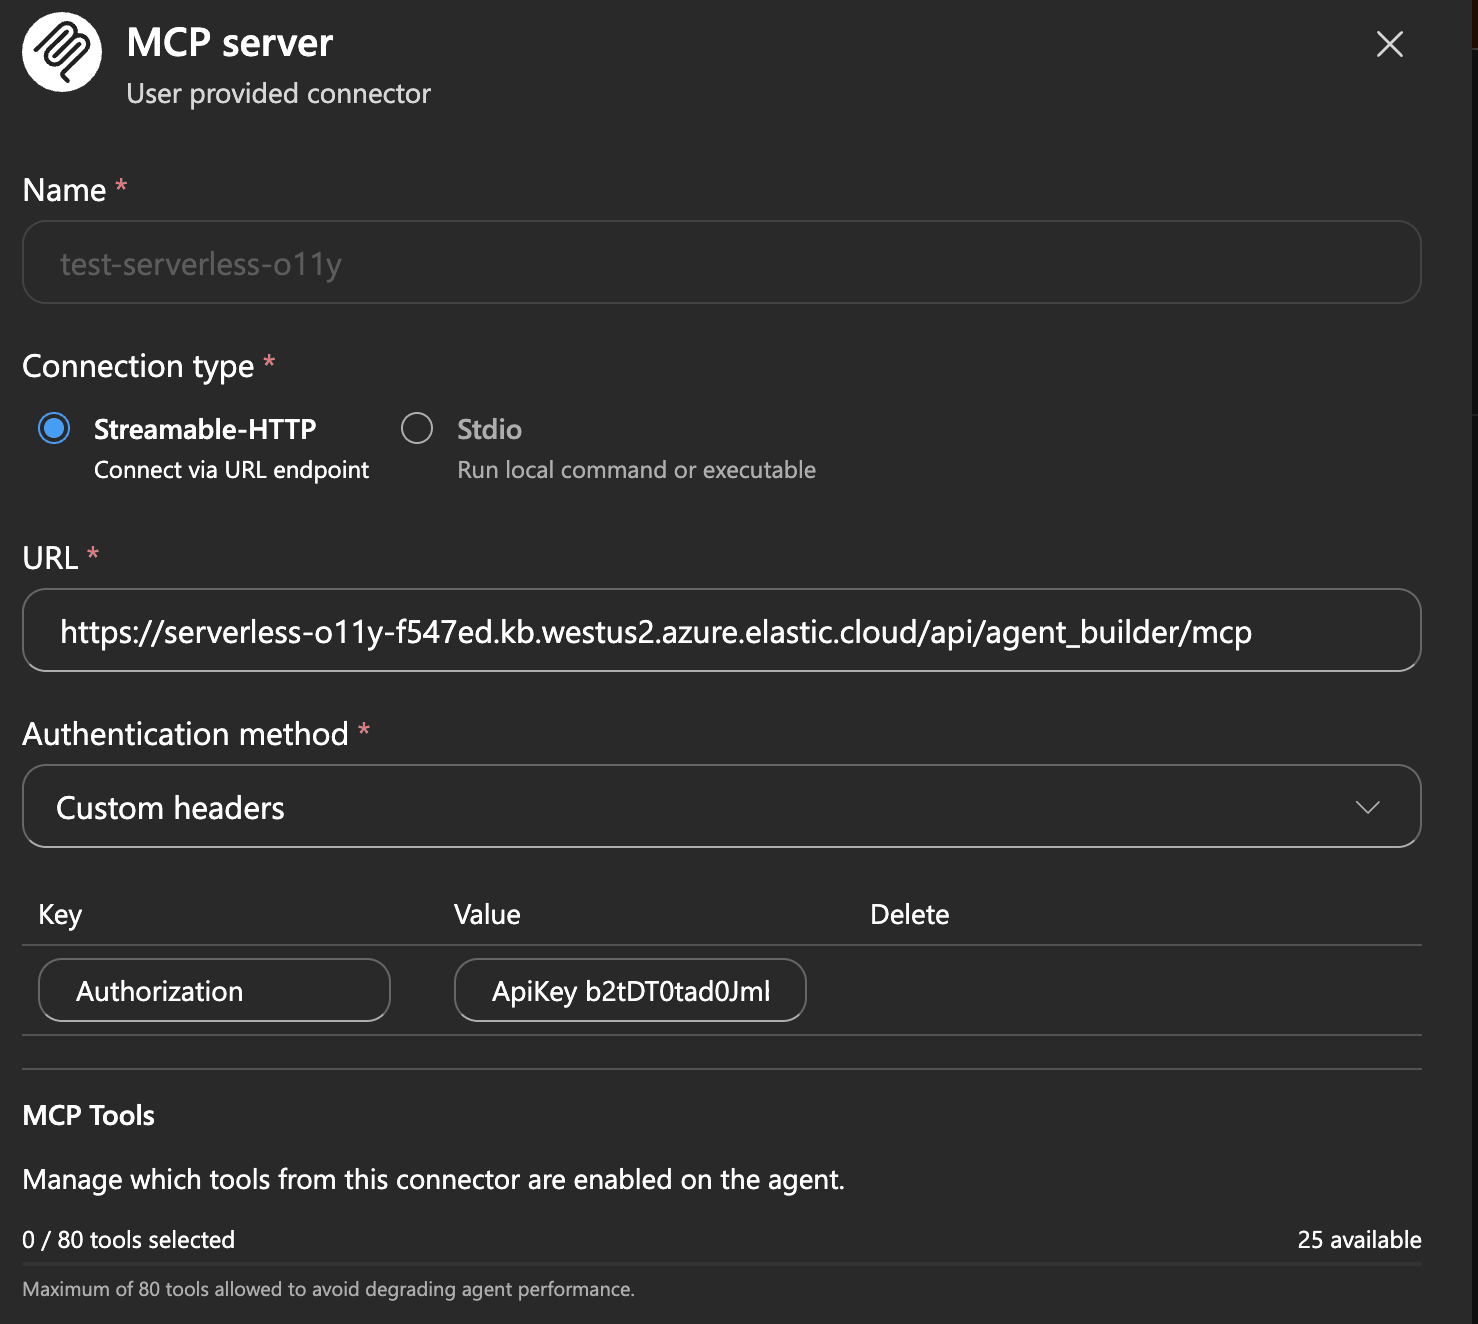Click the Delete column header
1478x1324 pixels.
[x=909, y=915]
